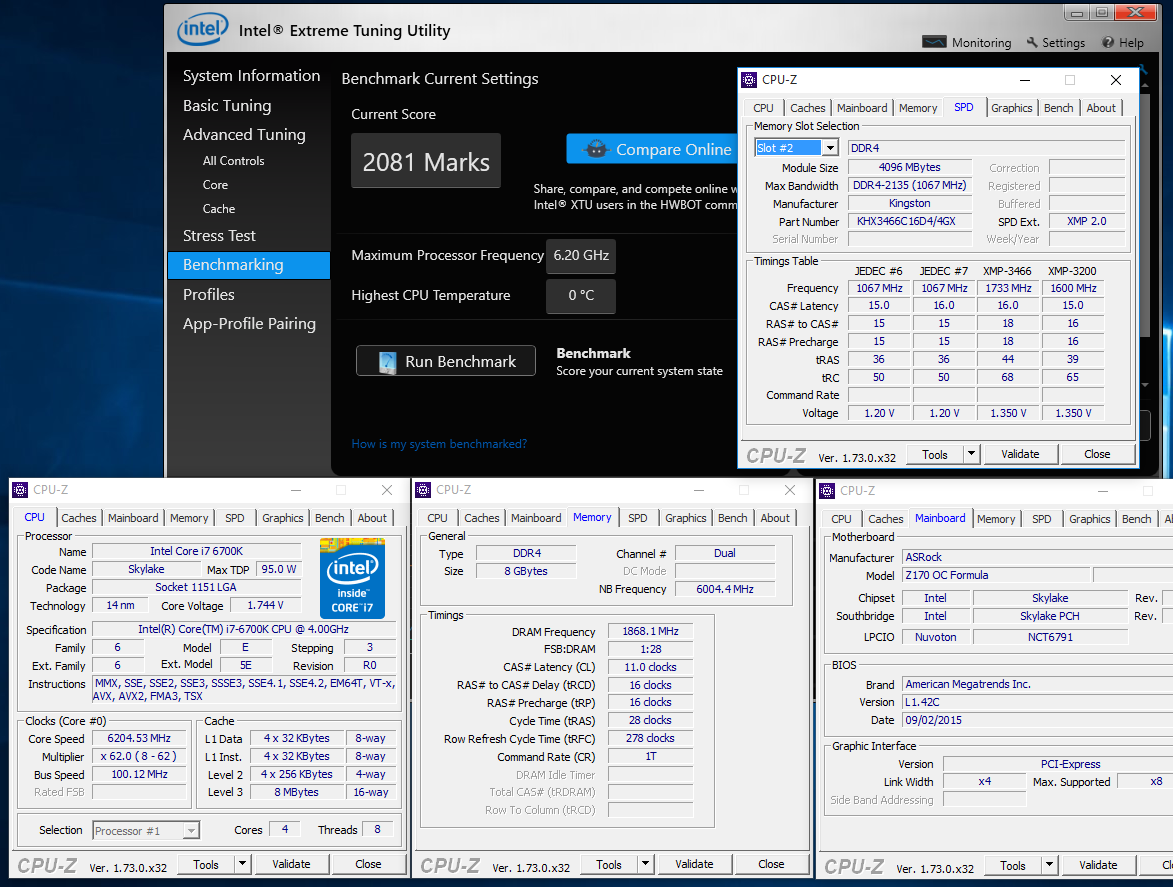The width and height of the screenshot is (1173, 887).
Task: Open Tools dropdown arrow in CPU tab window
Action: tap(242, 864)
